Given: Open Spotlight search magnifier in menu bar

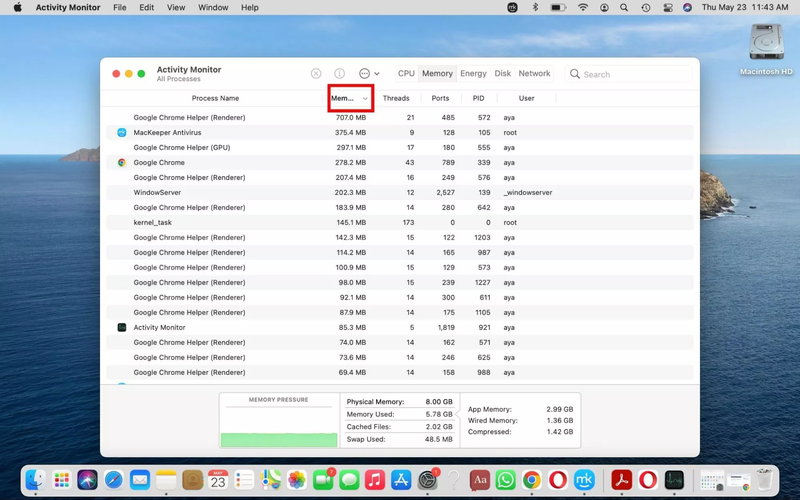Looking at the screenshot, I should 624,7.
